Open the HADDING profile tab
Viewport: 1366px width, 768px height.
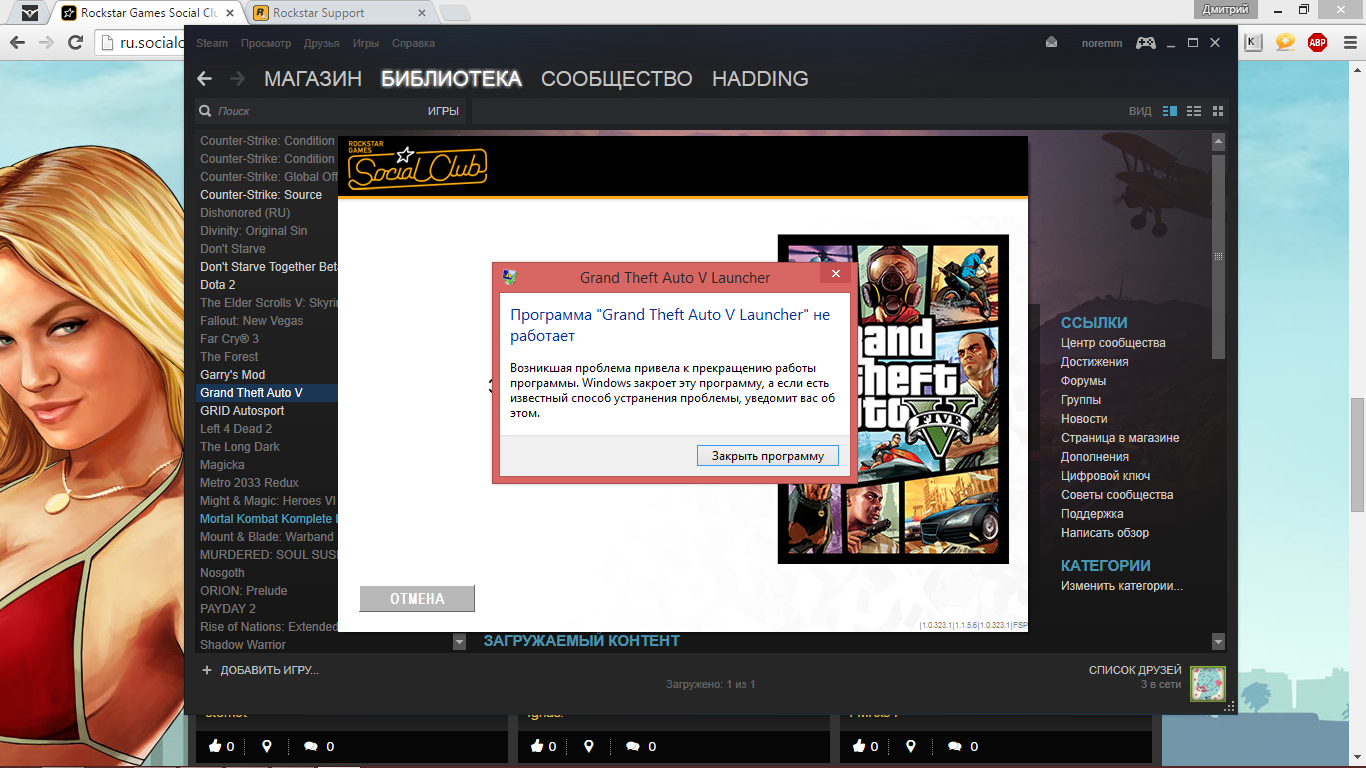tap(760, 79)
